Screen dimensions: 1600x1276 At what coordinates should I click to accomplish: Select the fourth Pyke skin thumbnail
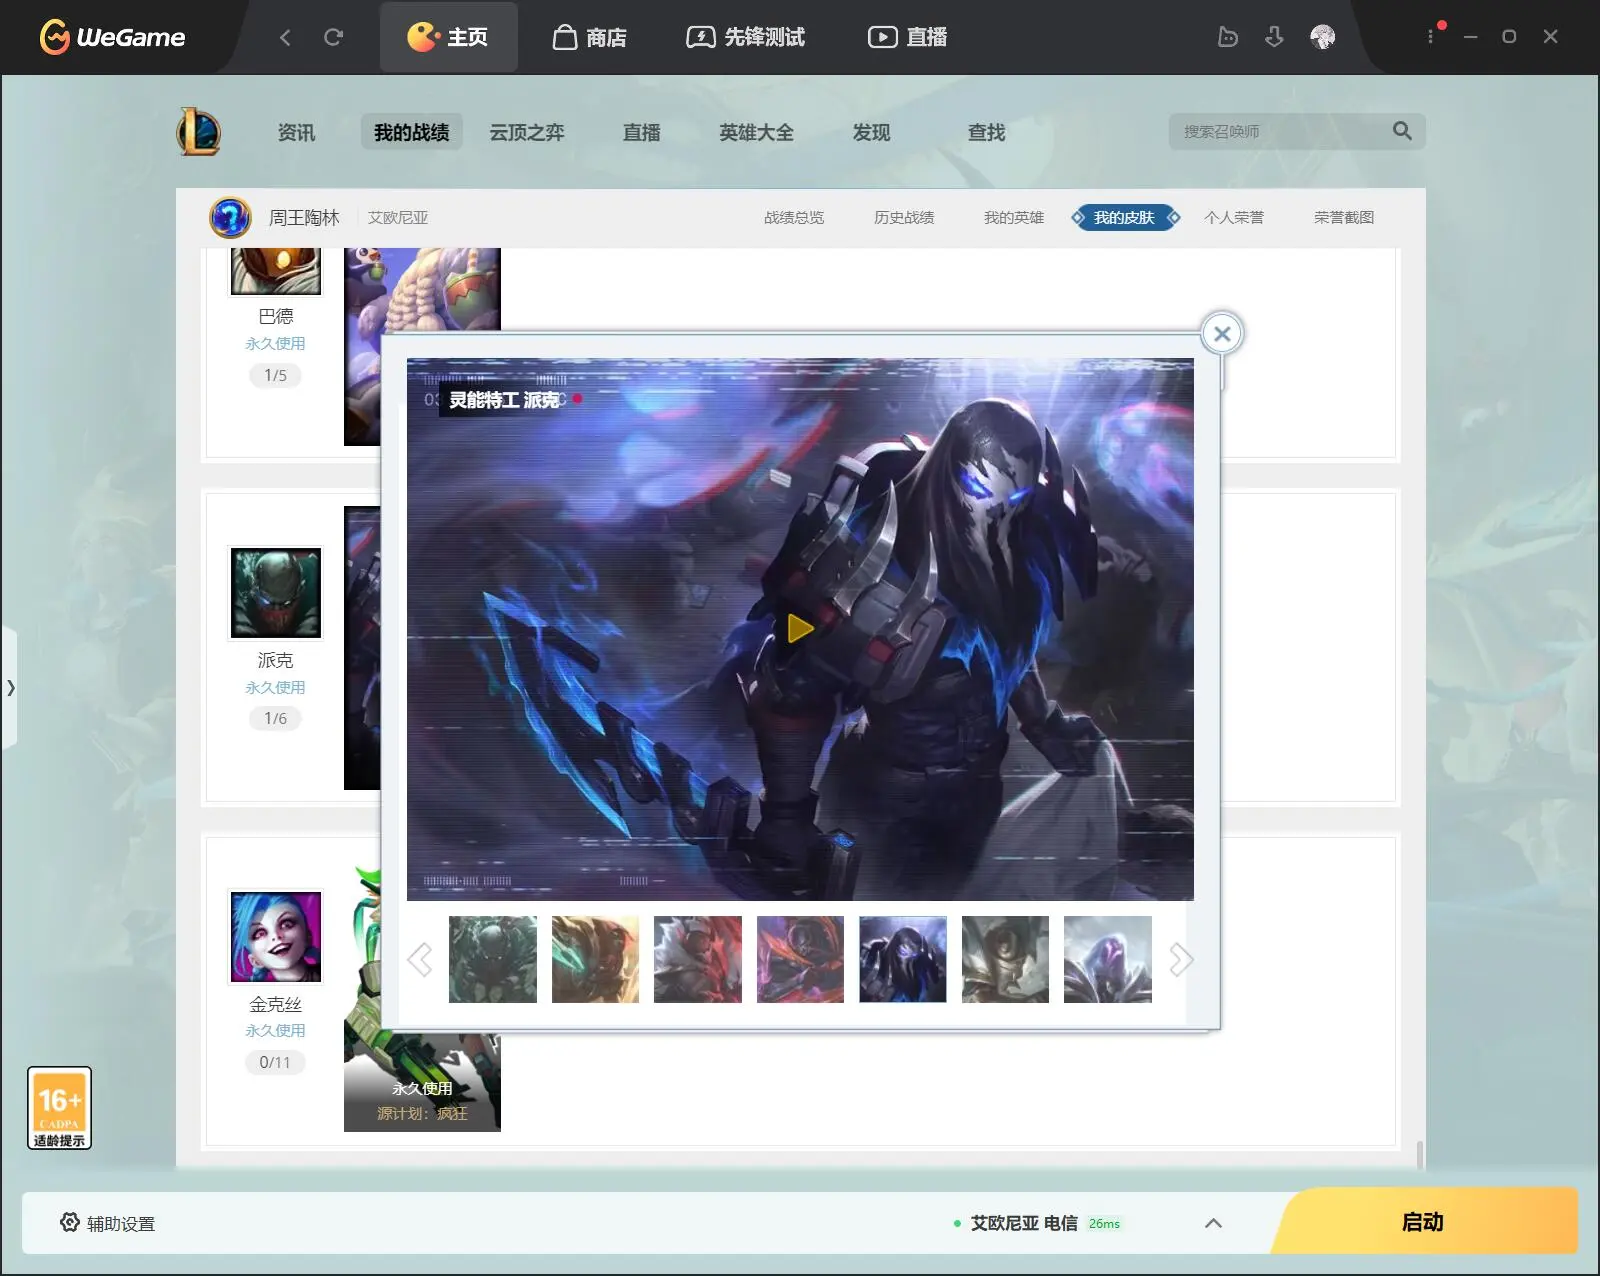coord(800,959)
